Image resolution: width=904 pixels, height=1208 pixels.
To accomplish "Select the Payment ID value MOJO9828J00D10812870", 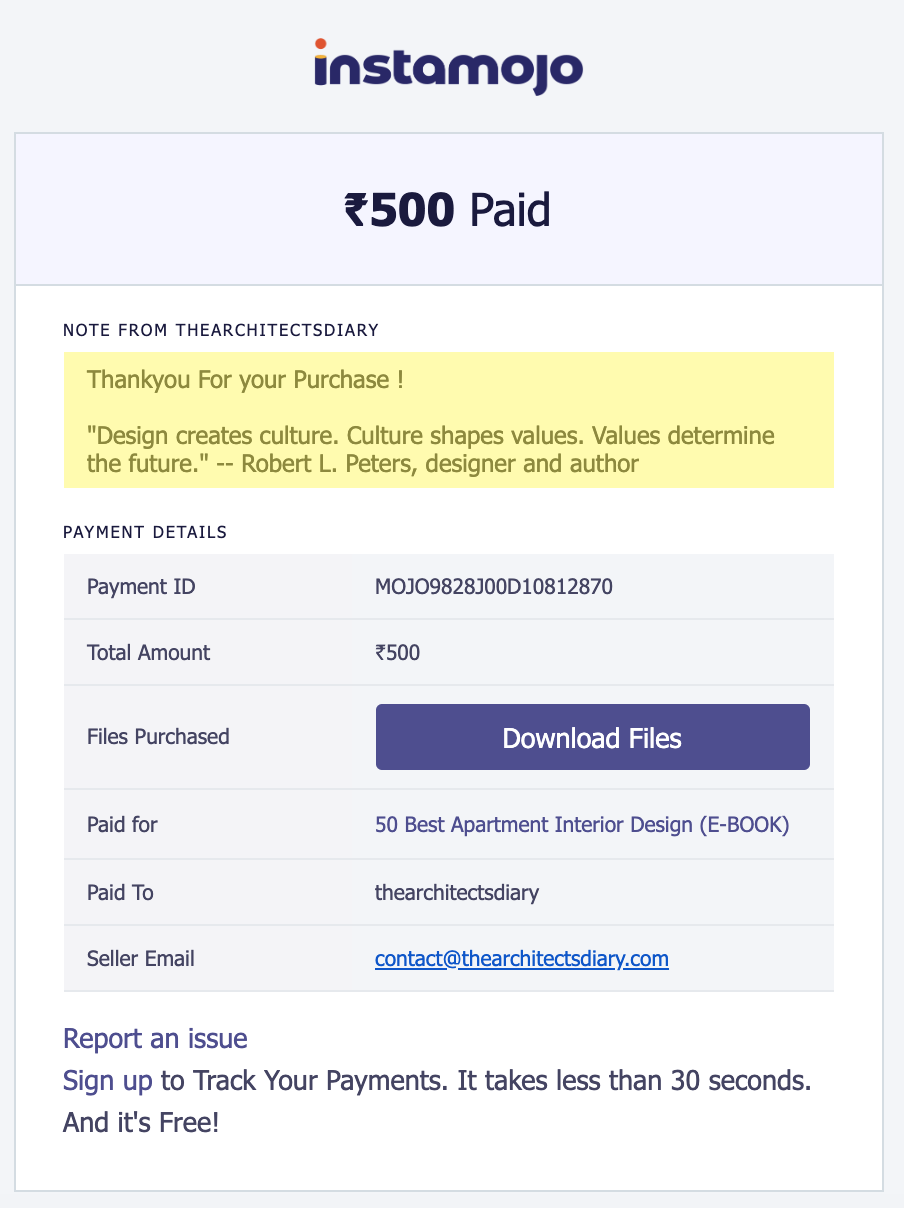I will click(x=494, y=587).
